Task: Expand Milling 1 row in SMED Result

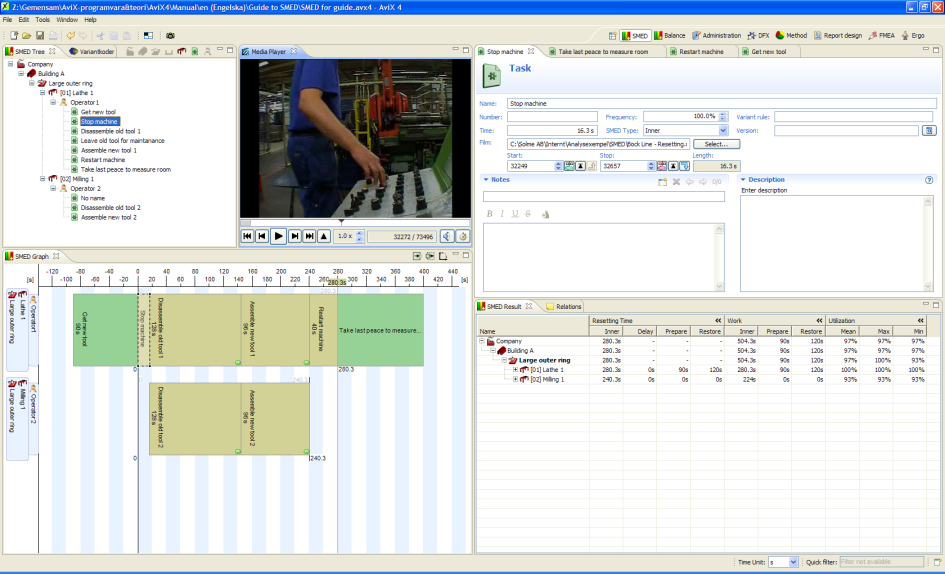Action: pyautogui.click(x=515, y=379)
